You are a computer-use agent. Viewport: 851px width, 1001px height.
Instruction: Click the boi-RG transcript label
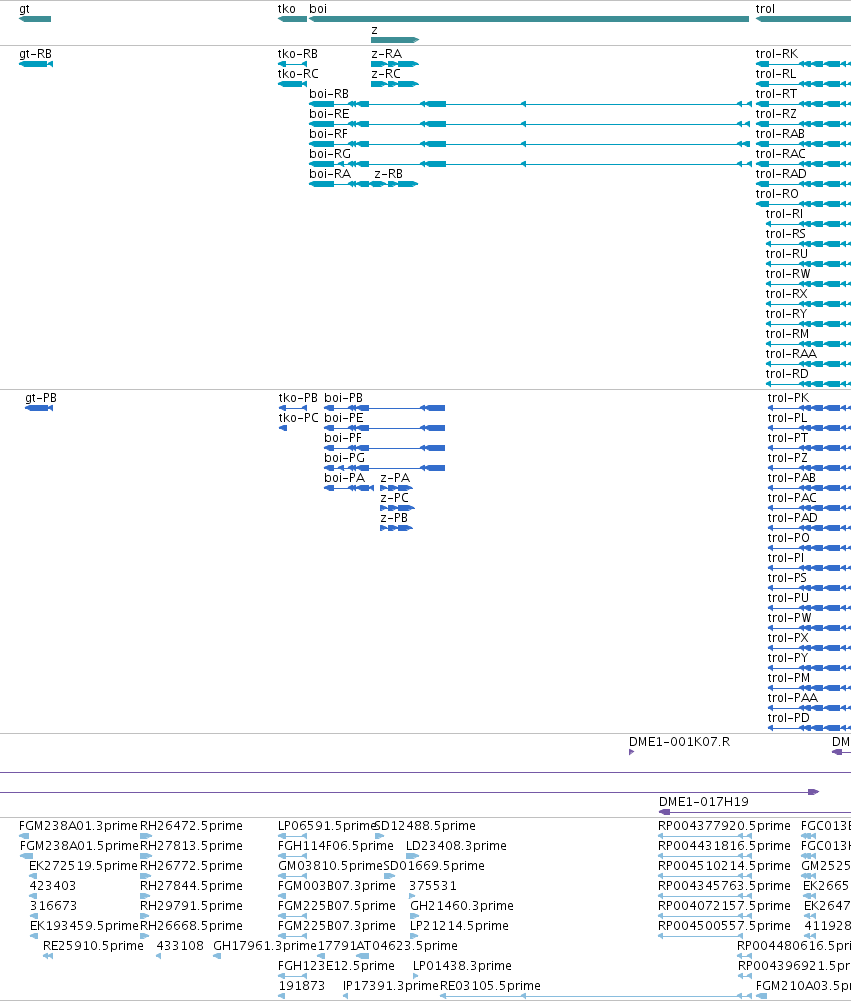[329, 154]
